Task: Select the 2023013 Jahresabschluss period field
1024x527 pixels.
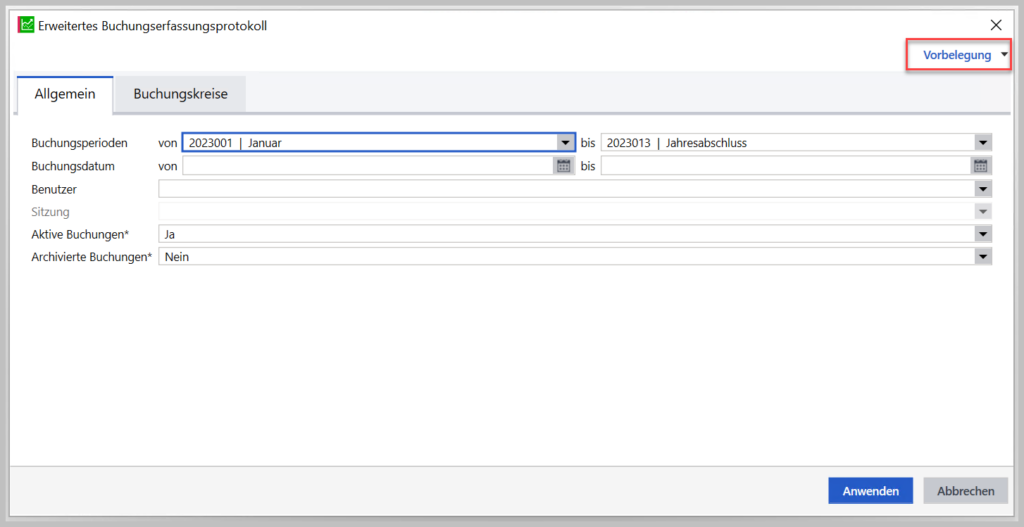Action: tap(785, 143)
